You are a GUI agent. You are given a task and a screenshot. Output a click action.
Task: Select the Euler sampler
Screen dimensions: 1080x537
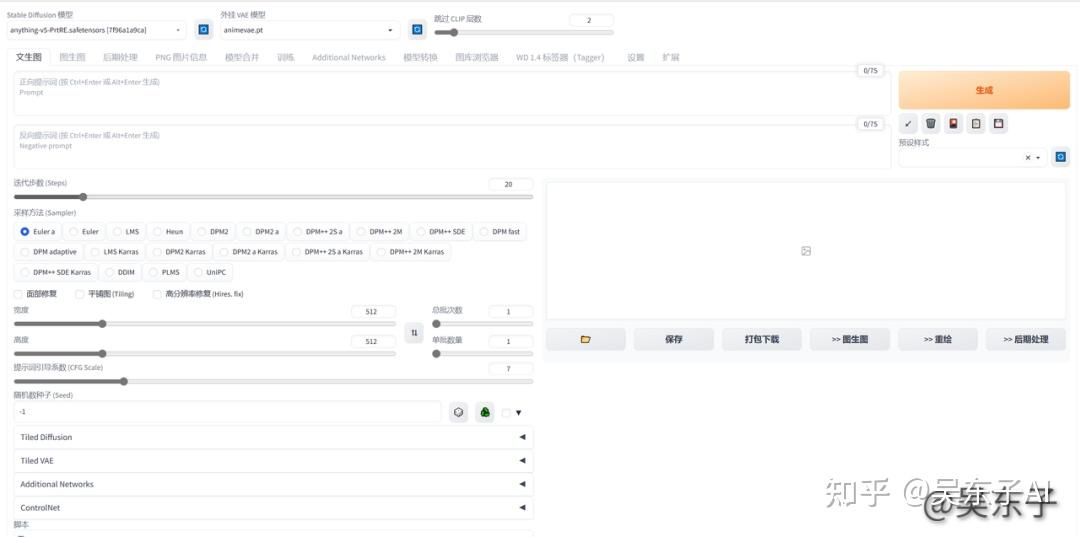click(84, 232)
